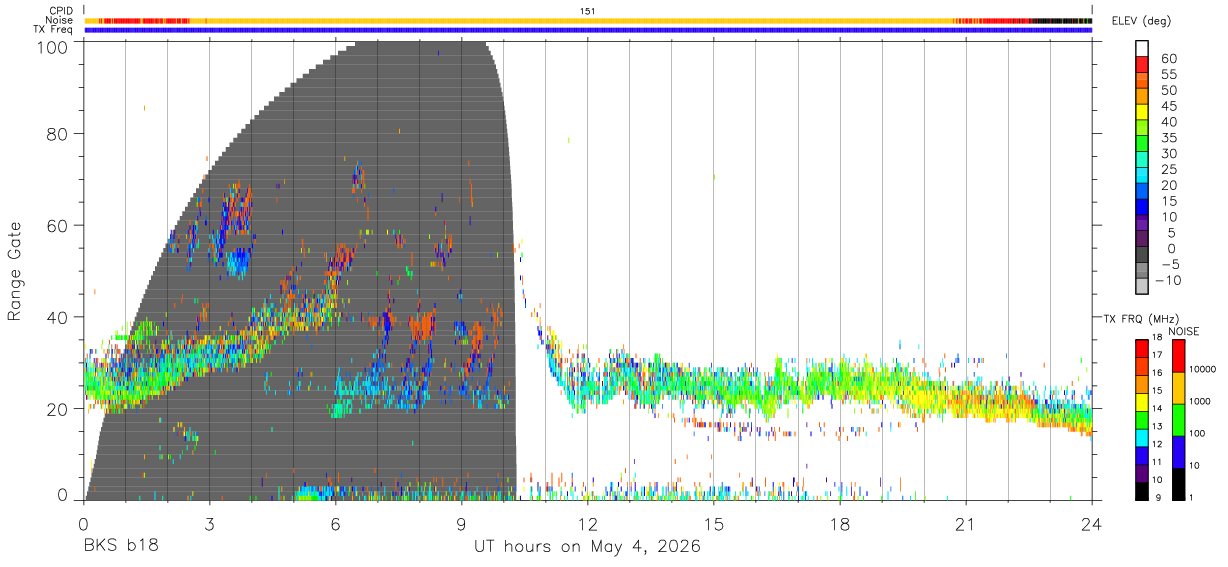Click the 55 label on the elevation scale
1228x567 pixels.
[1169, 74]
